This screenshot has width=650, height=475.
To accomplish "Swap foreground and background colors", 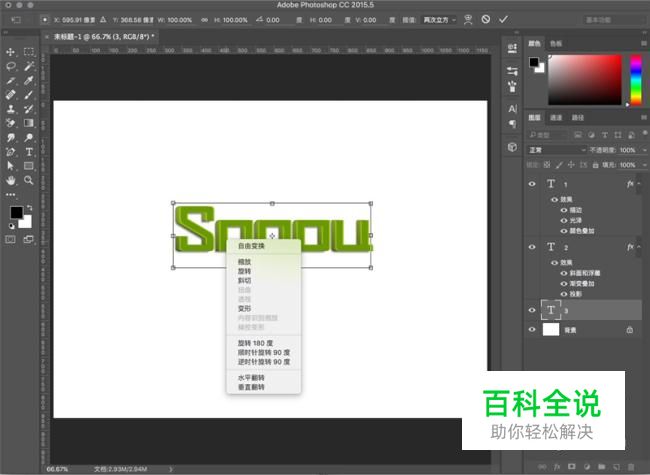I will [29, 207].
